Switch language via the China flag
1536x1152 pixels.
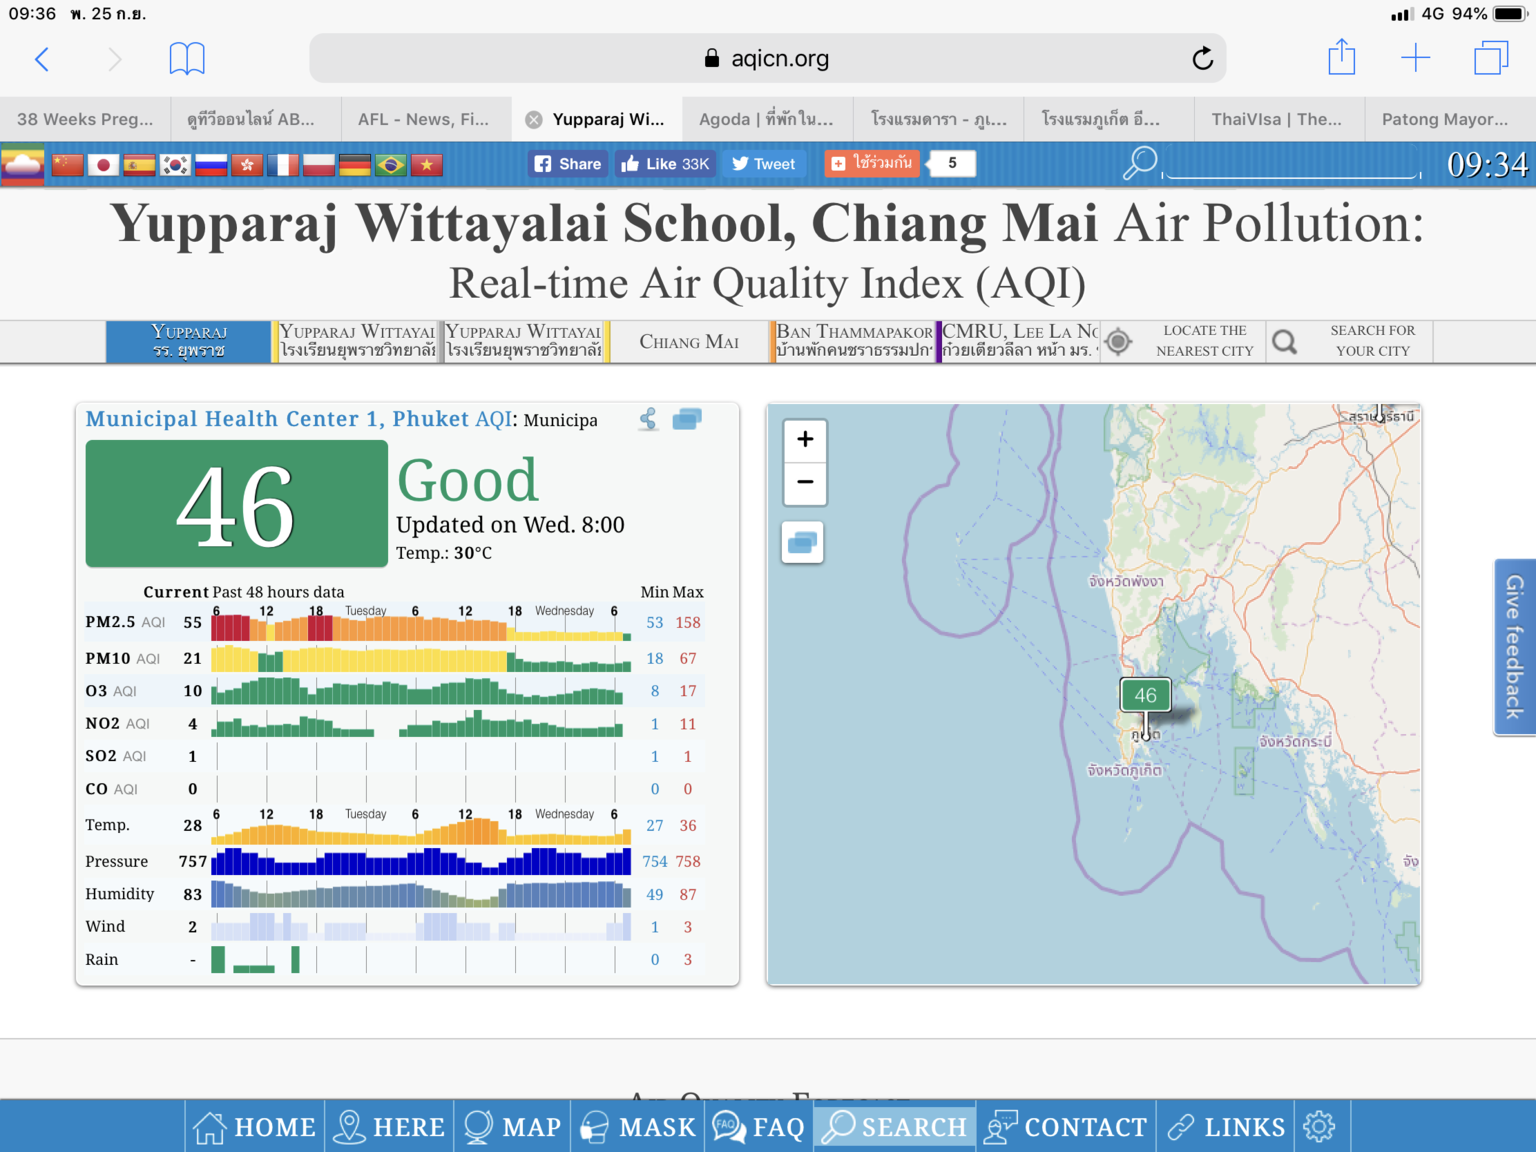click(67, 165)
